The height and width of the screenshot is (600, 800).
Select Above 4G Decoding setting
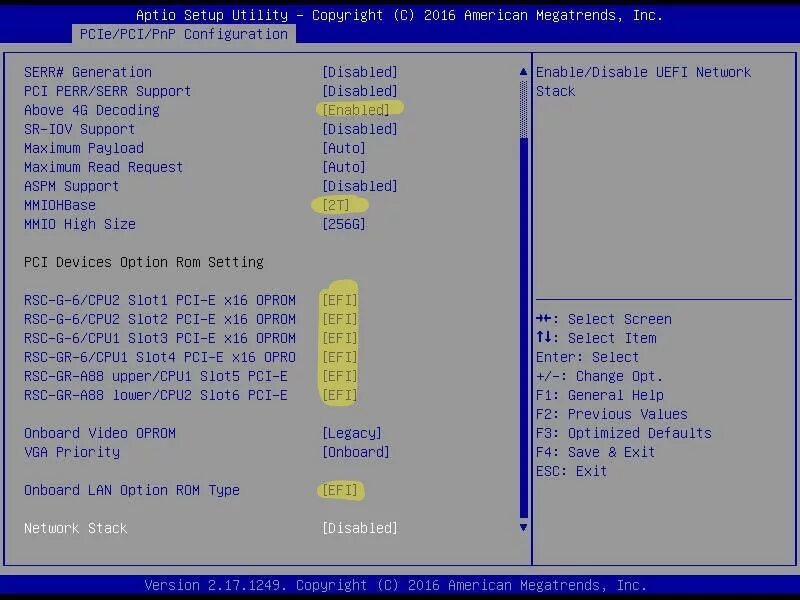click(x=92, y=110)
